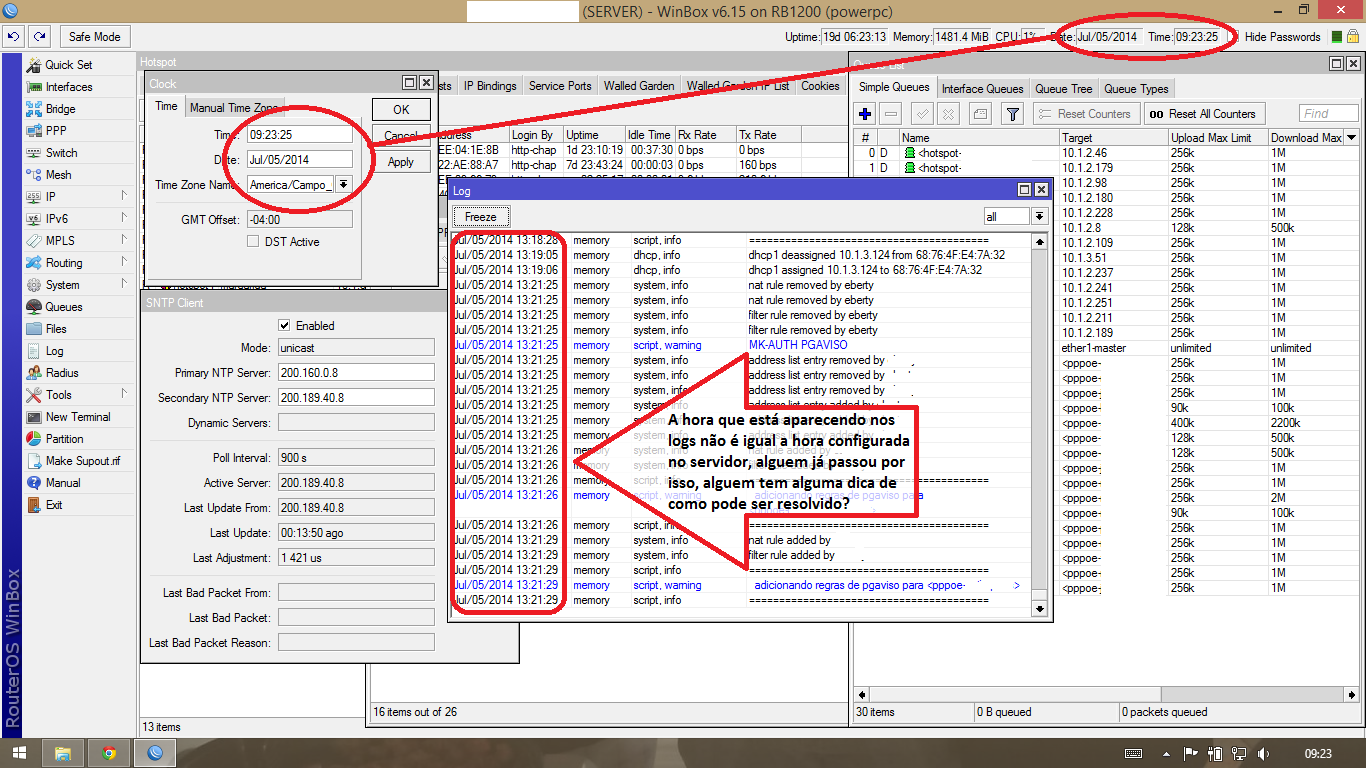Switch to the Queue Types tab

[x=1136, y=89]
